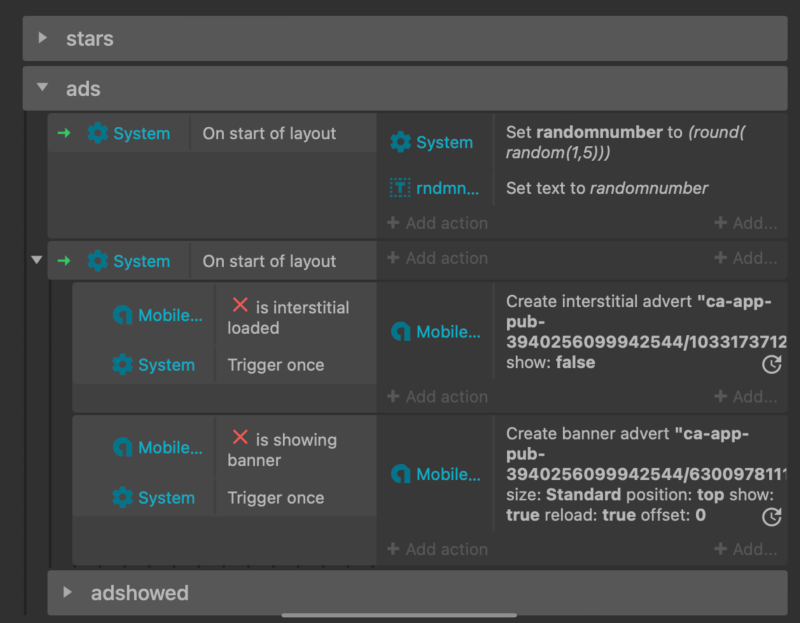Screen dimensions: 800x623
Task: Select second On start of layout condition
Action: coord(269,261)
